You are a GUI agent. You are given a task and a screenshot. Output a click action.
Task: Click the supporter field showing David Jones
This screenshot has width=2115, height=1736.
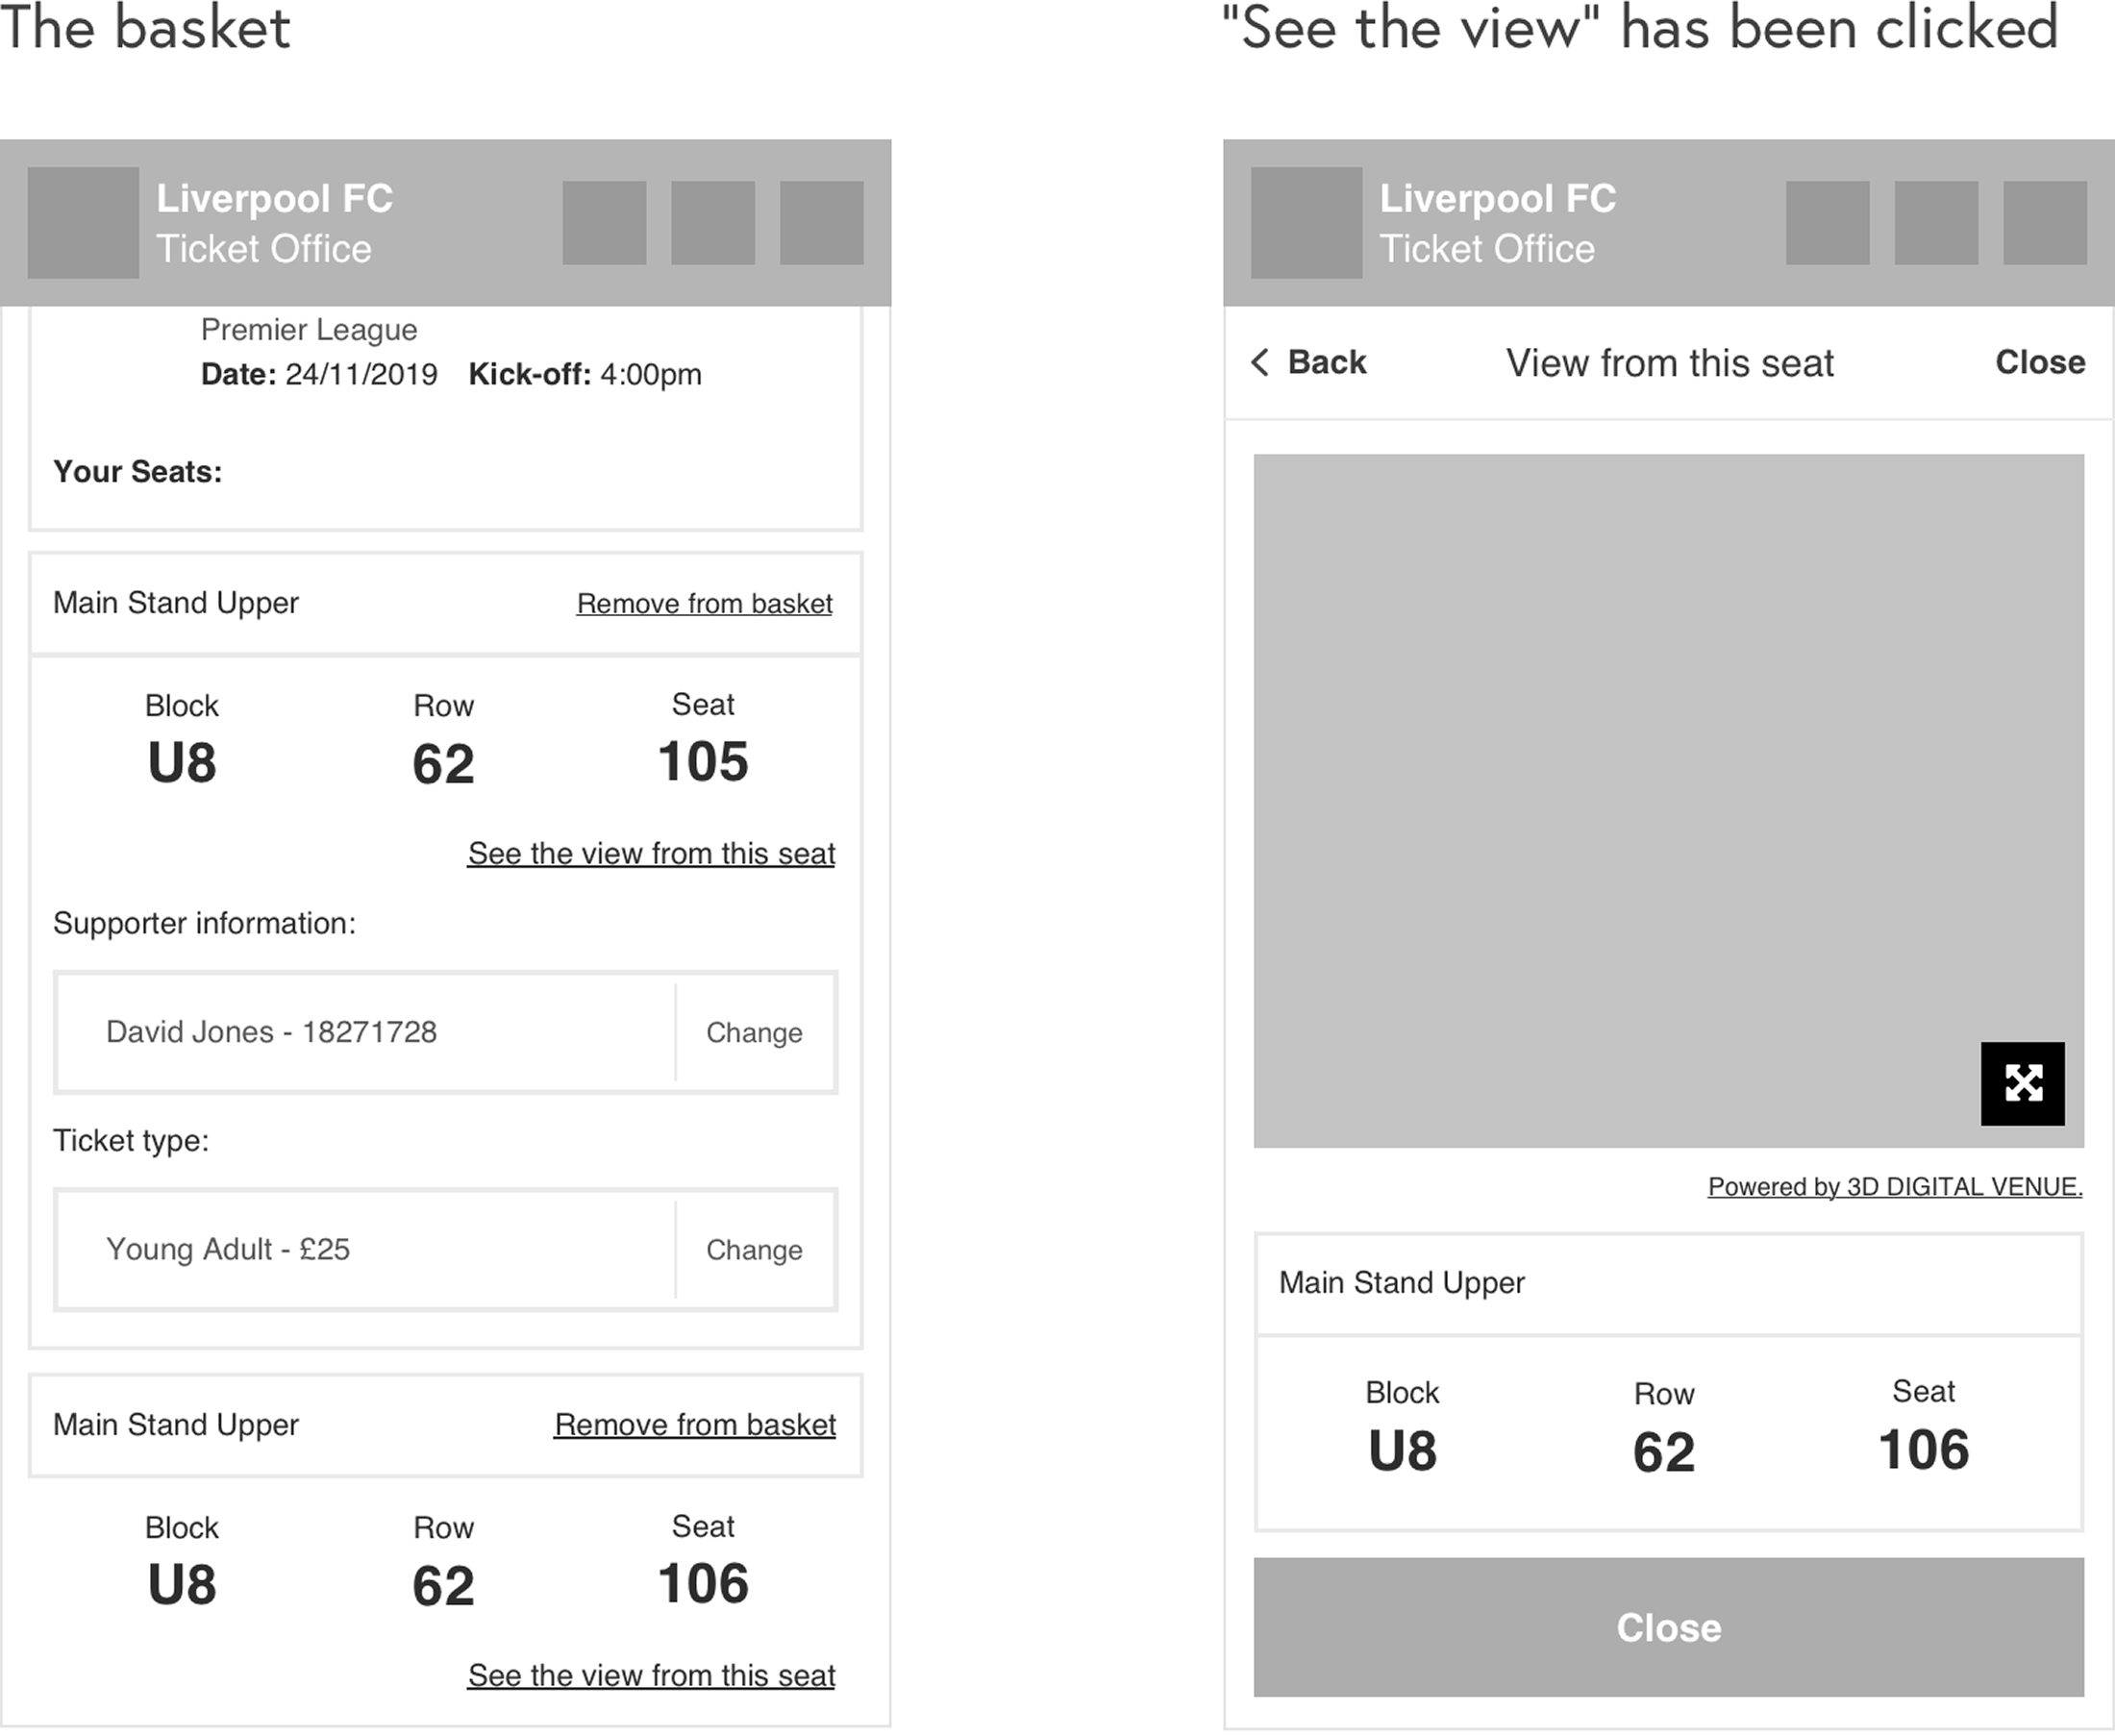tap(366, 1032)
